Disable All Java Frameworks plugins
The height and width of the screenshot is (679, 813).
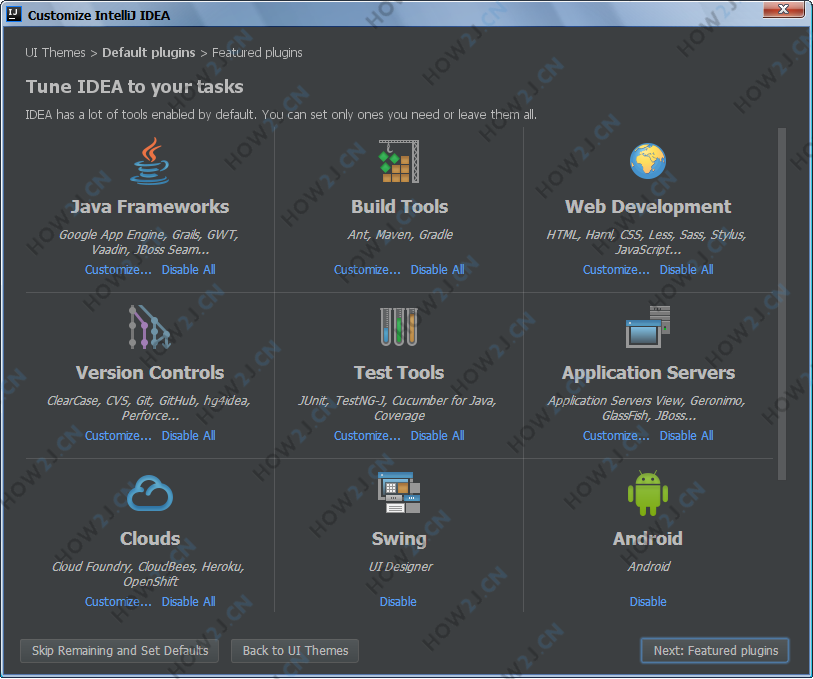tap(188, 270)
